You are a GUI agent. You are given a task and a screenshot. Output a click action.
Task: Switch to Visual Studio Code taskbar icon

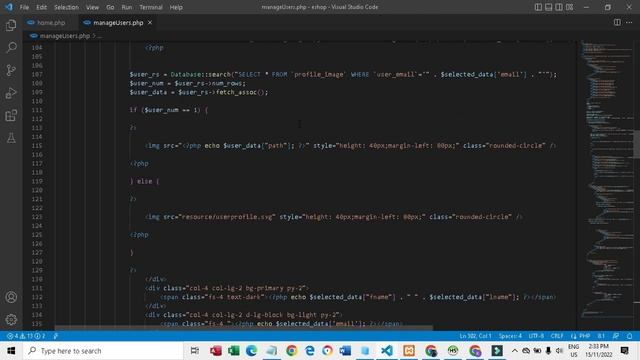387,351
